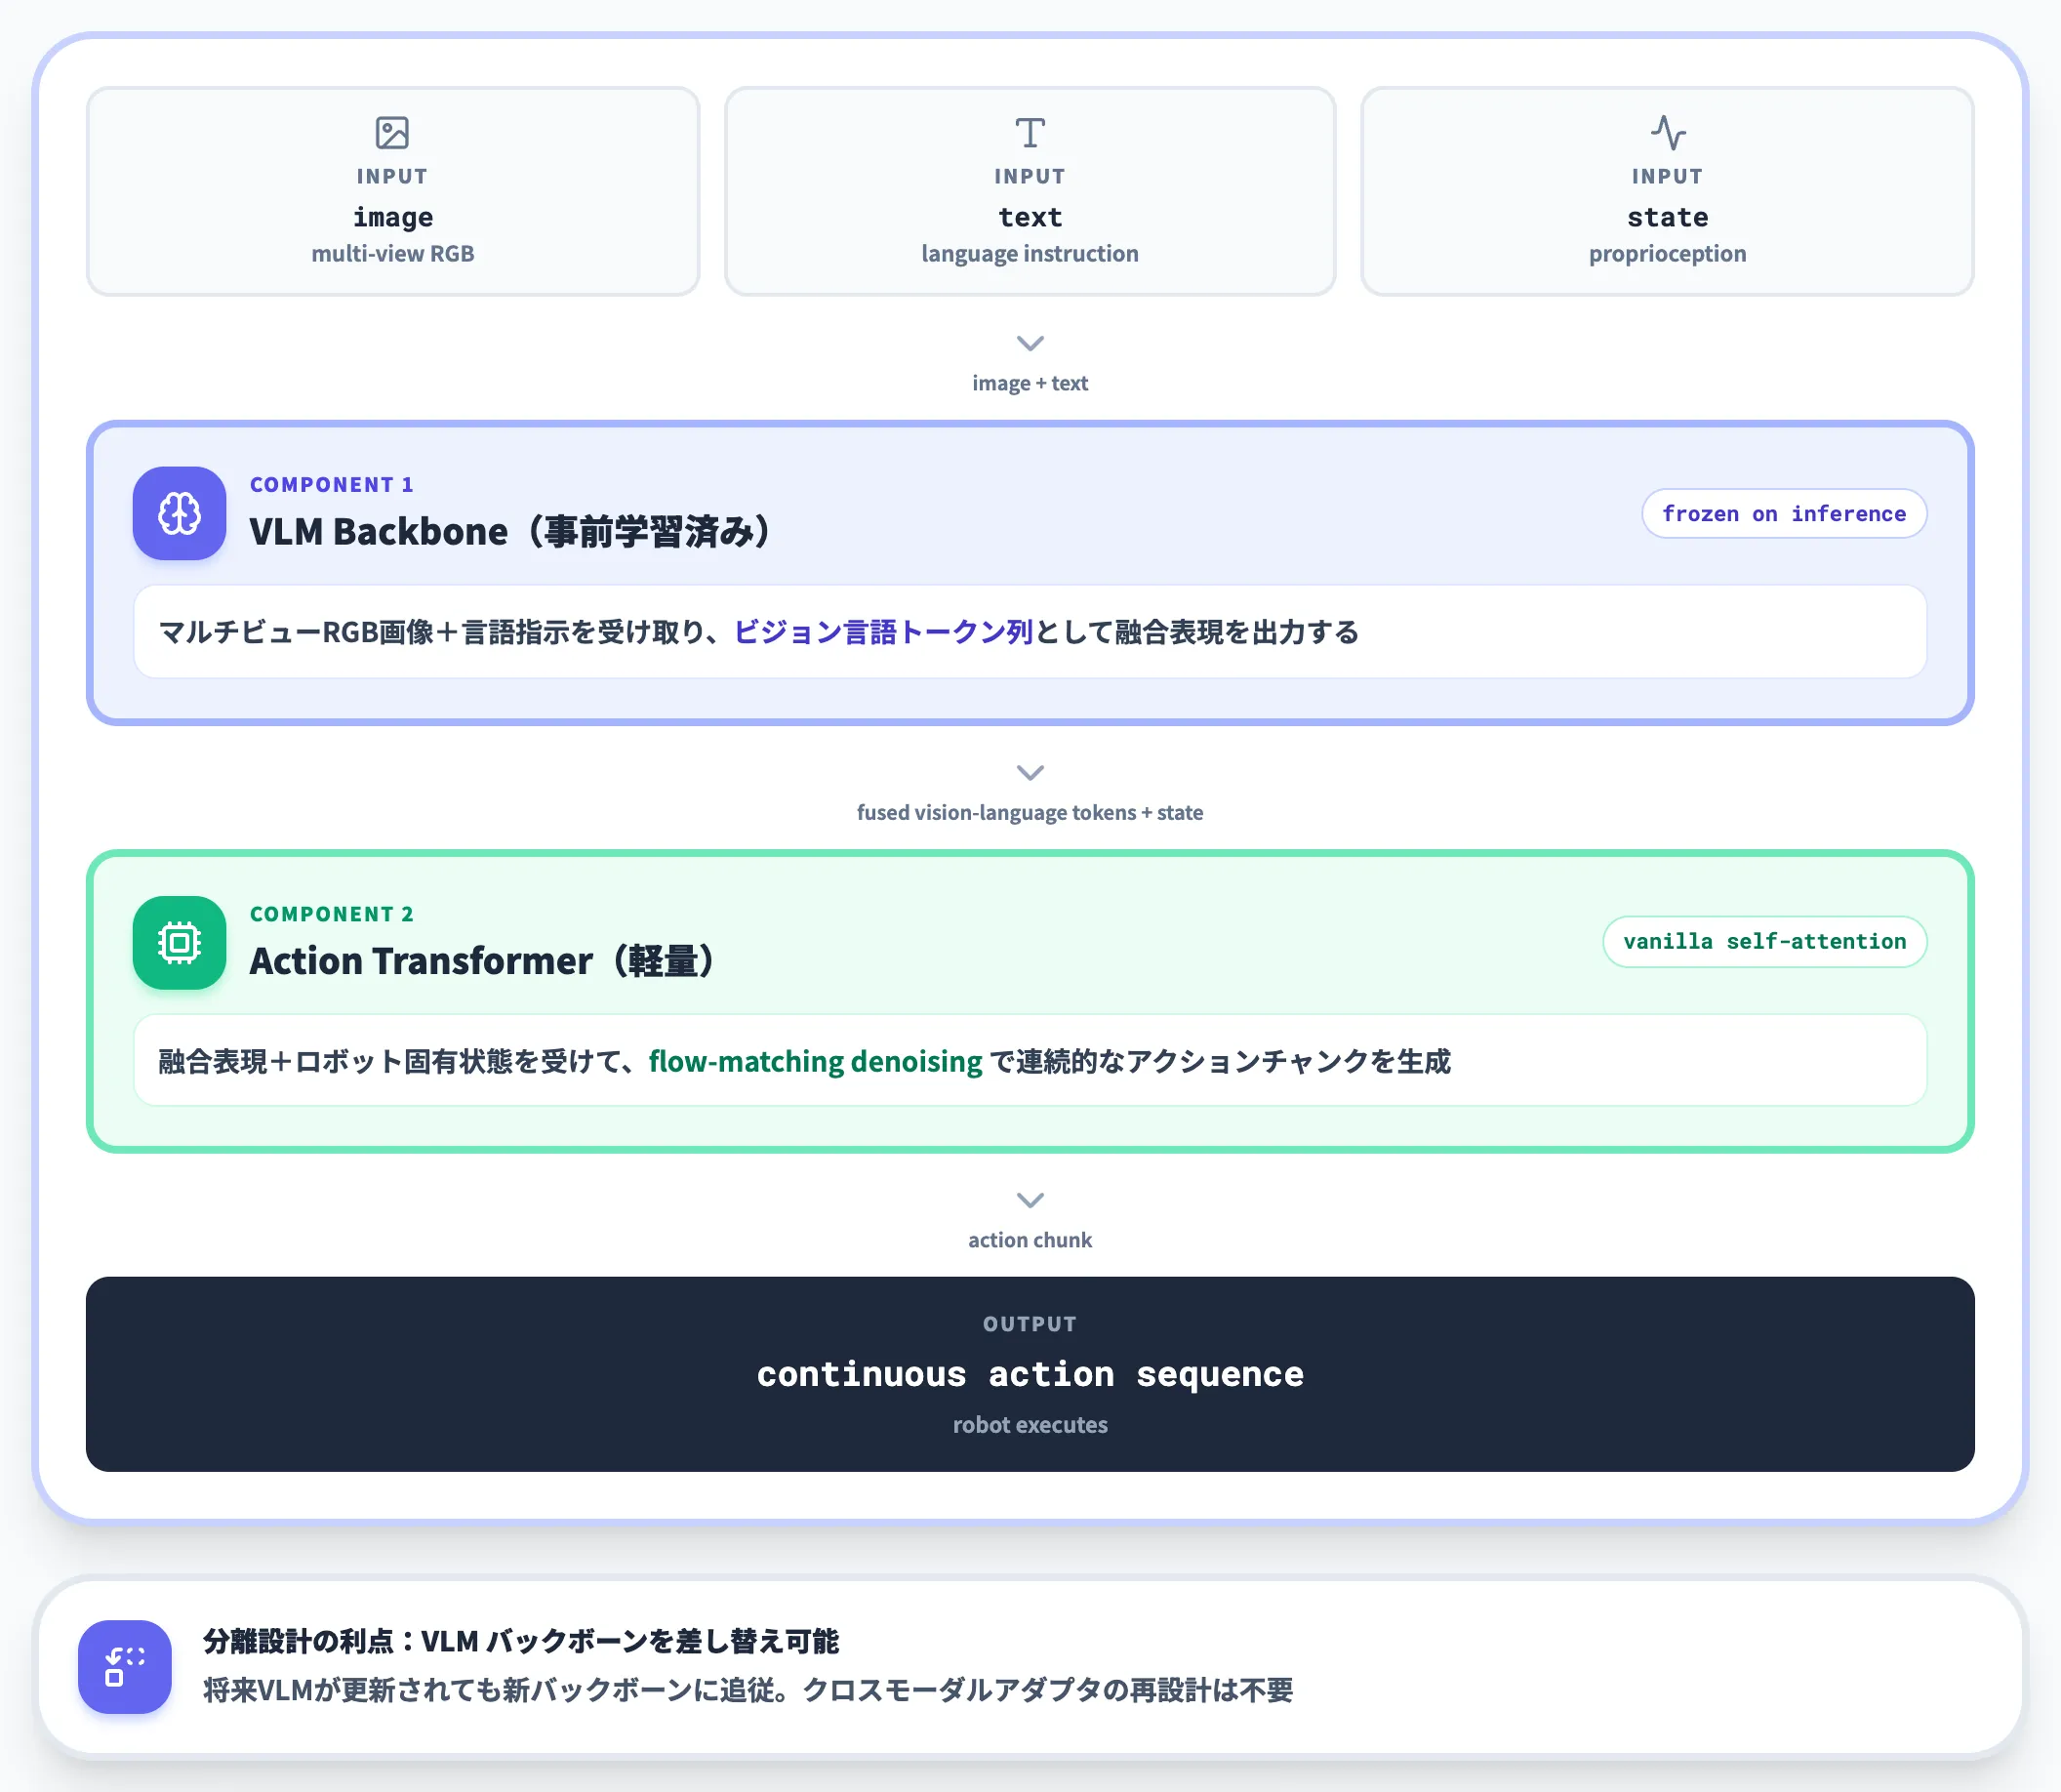Select the 'vanilla self-attention' badge
This screenshot has height=1792, width=2061.
coord(1764,942)
